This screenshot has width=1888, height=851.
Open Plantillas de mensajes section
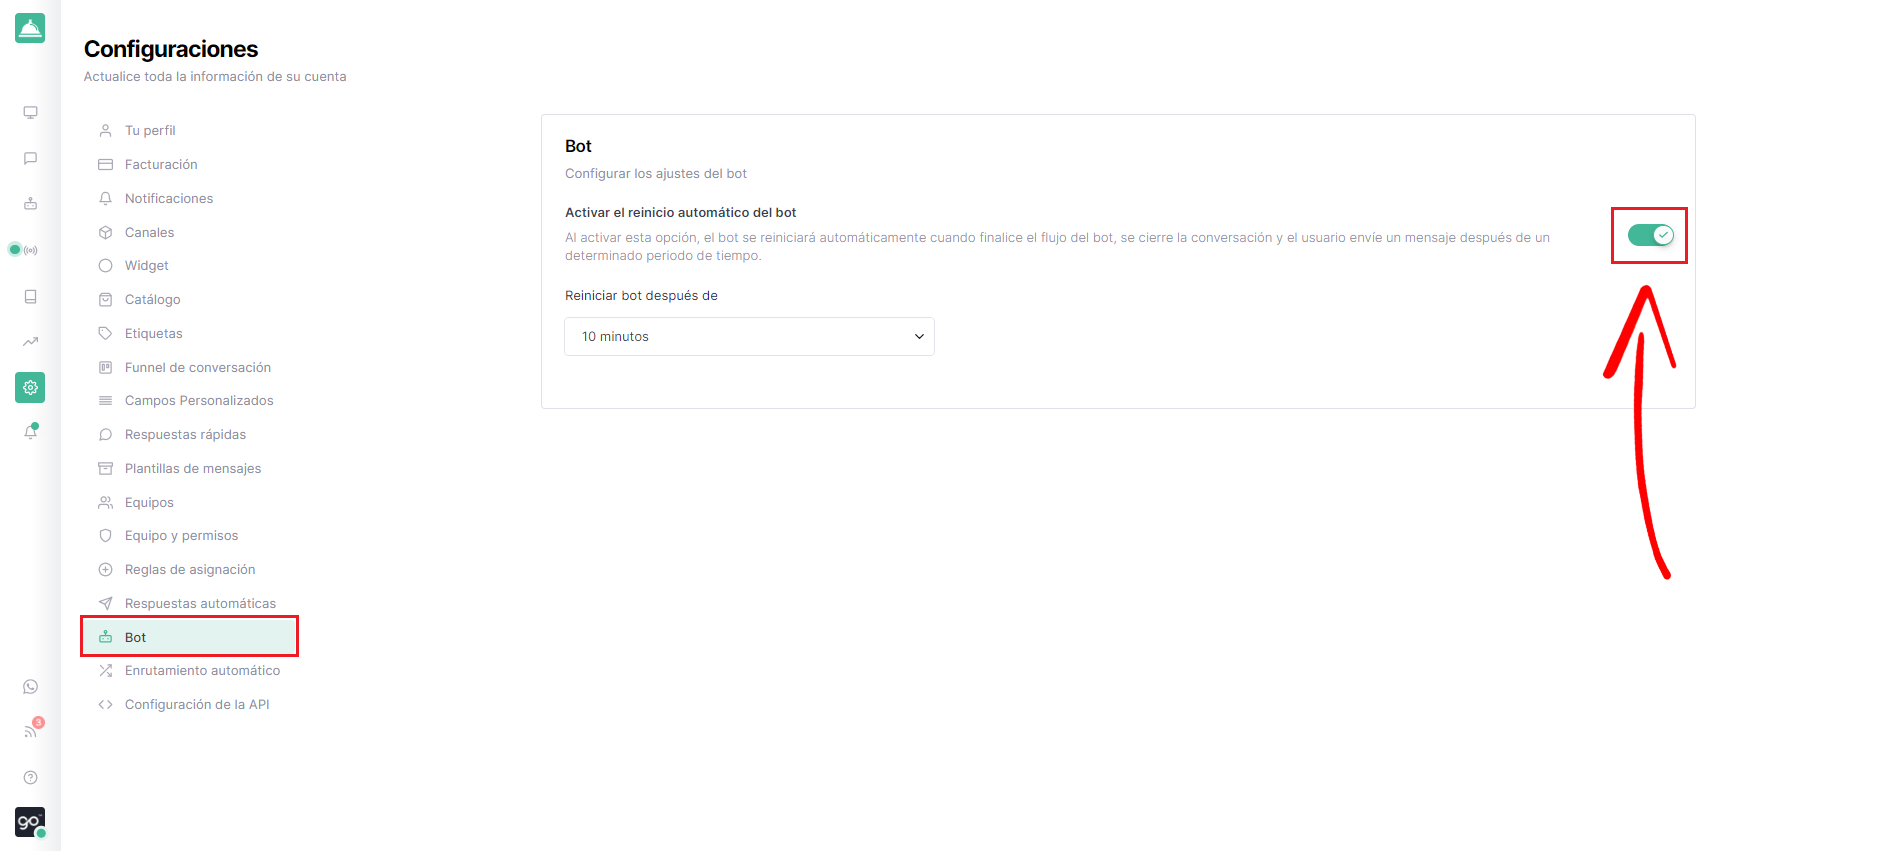pyautogui.click(x=190, y=468)
